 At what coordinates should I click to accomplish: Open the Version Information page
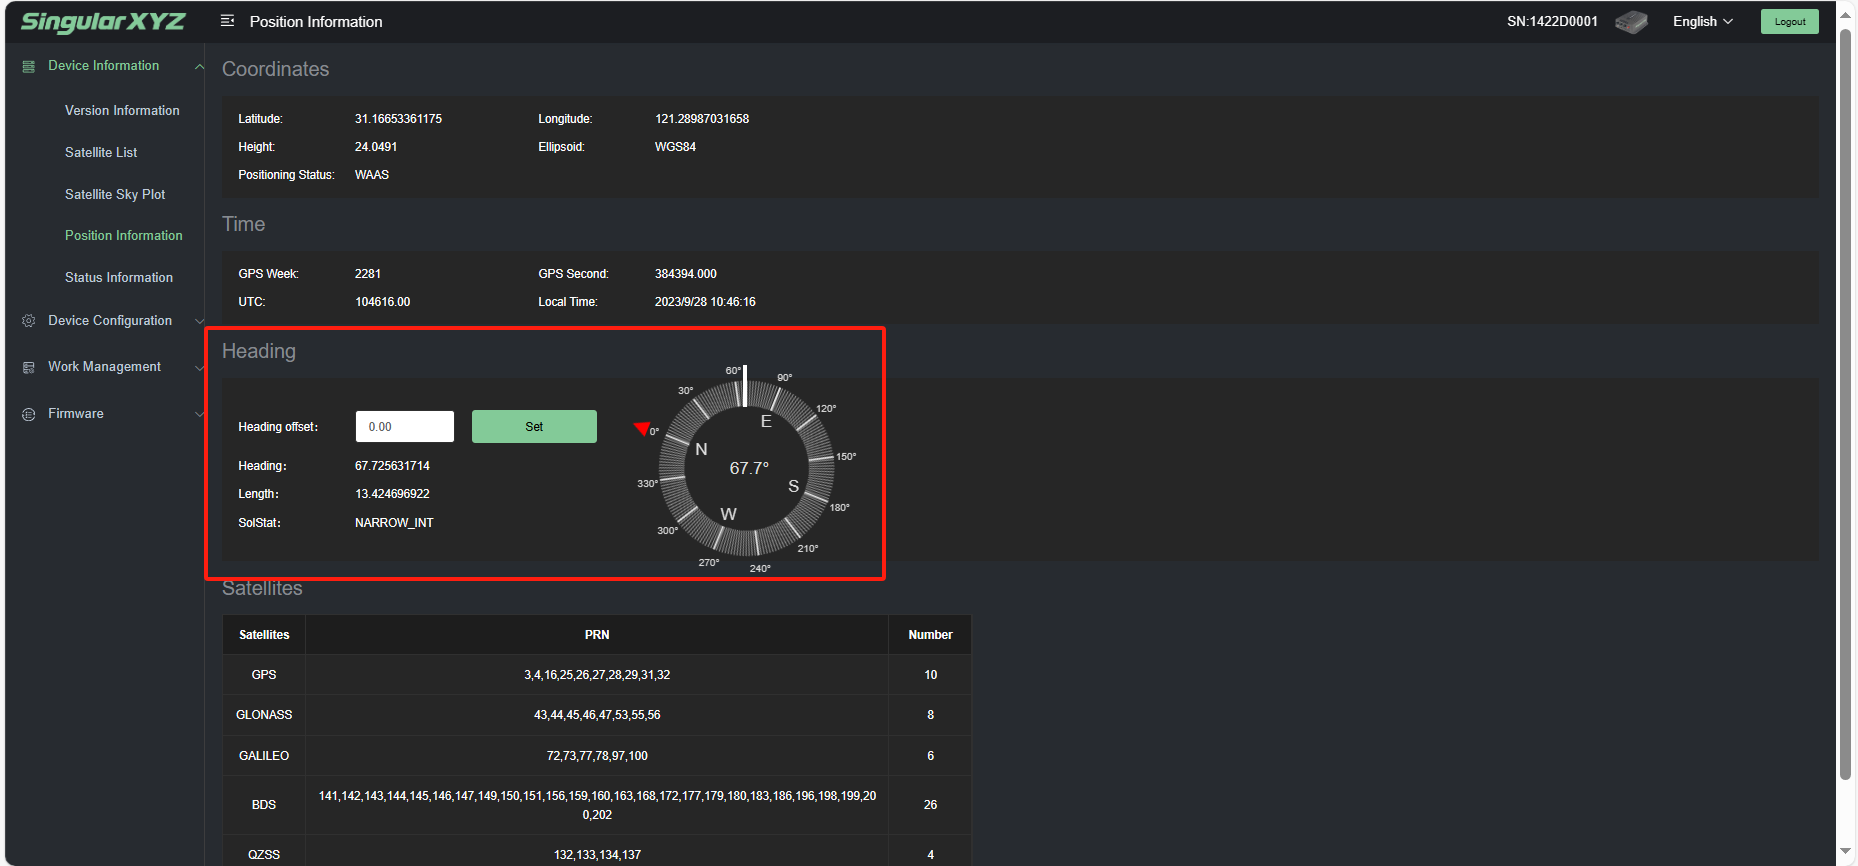coord(122,111)
